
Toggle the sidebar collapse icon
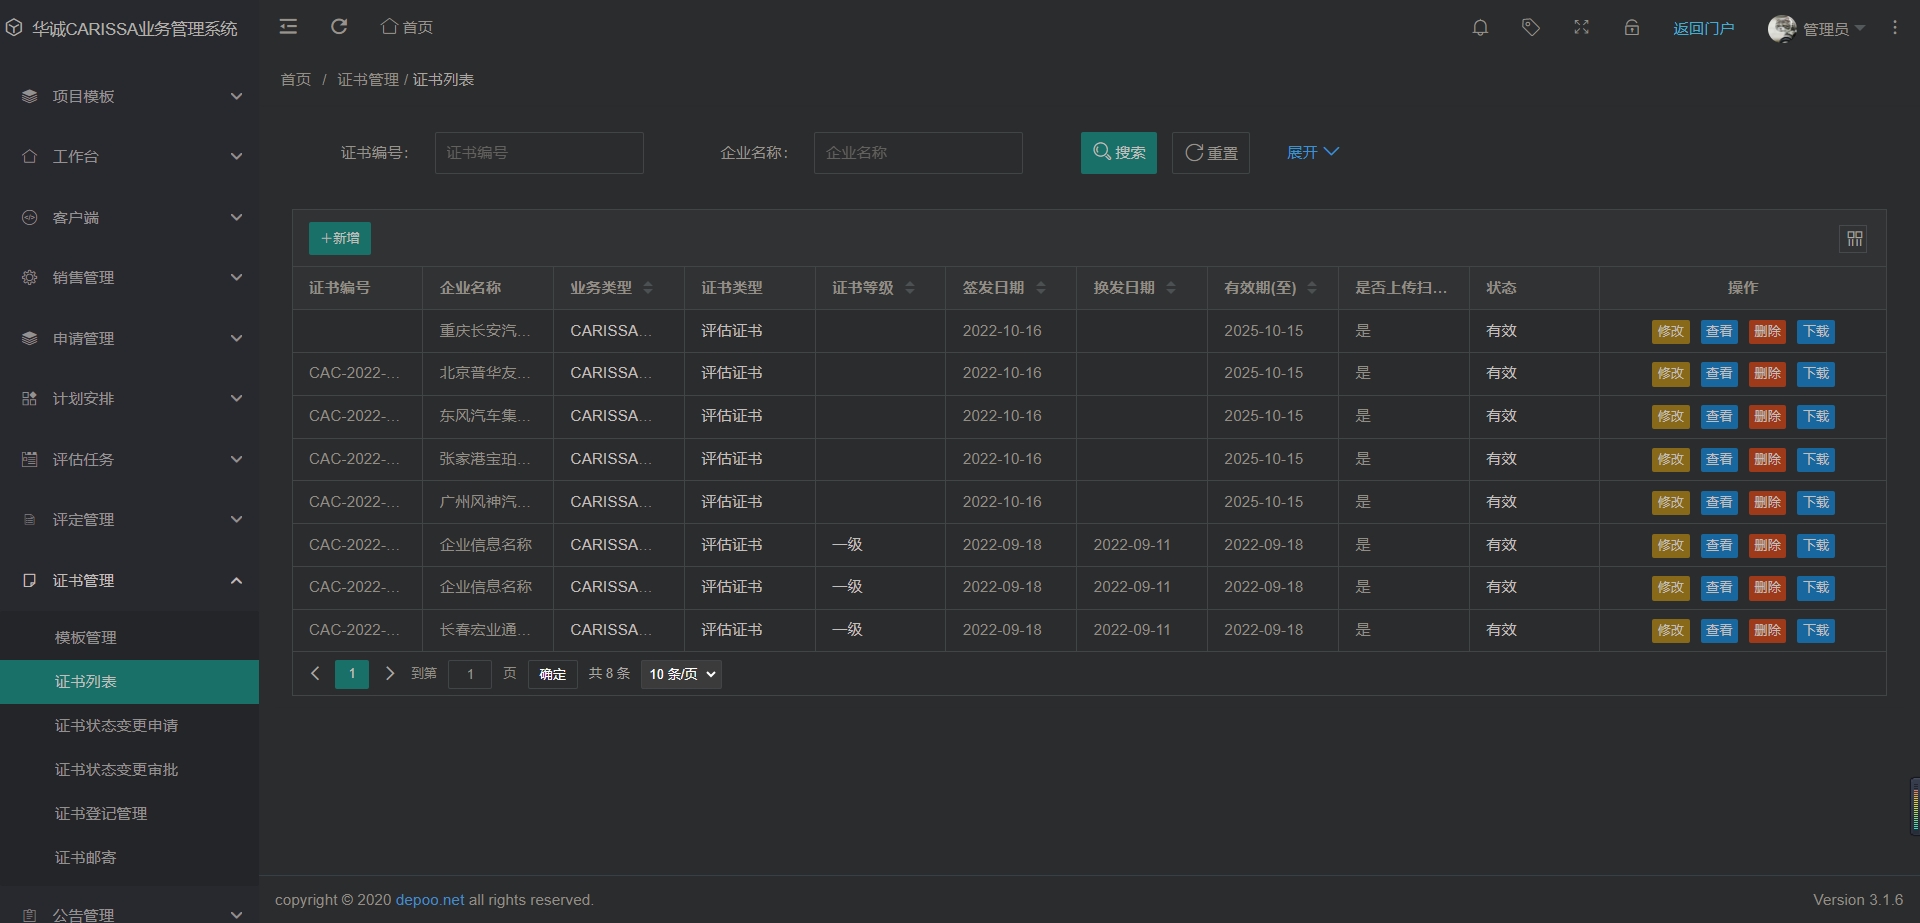tap(288, 27)
